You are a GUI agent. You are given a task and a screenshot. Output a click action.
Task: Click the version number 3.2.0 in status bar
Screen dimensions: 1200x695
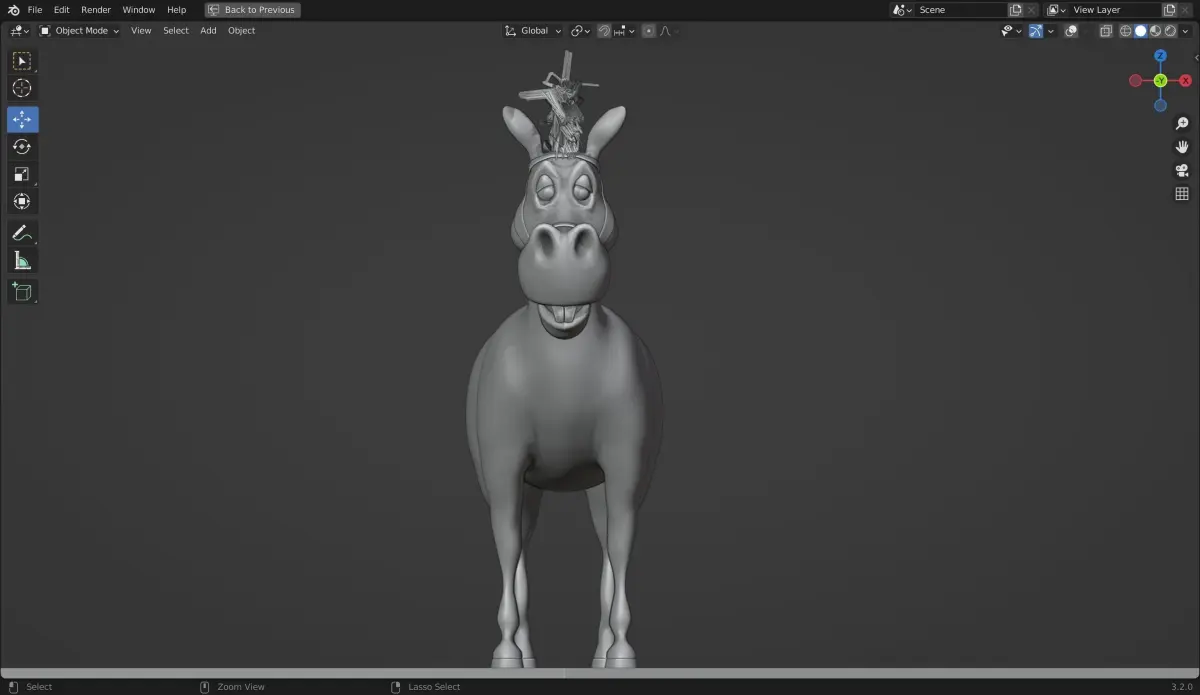pyautogui.click(x=1183, y=687)
